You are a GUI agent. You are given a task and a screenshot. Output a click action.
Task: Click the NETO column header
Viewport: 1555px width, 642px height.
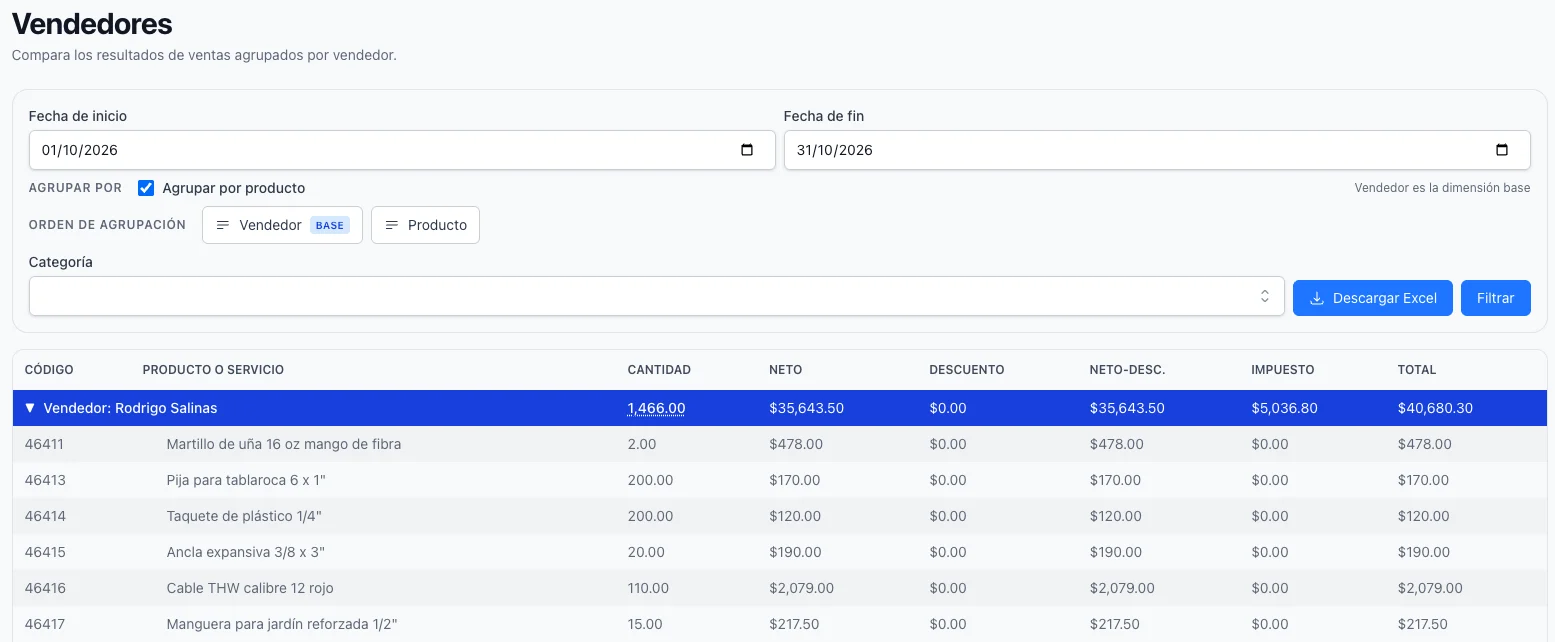786,370
